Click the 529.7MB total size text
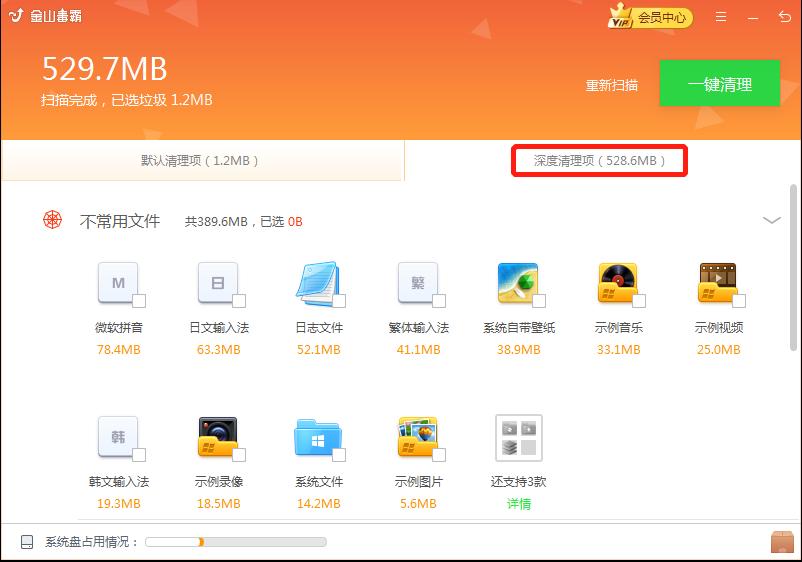The width and height of the screenshot is (802, 562). (x=104, y=69)
